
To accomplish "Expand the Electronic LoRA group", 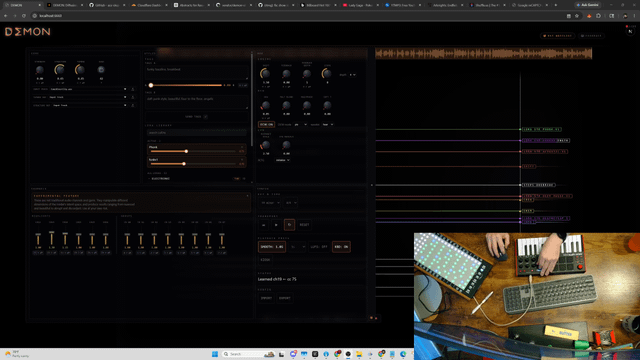I will click(x=159, y=179).
